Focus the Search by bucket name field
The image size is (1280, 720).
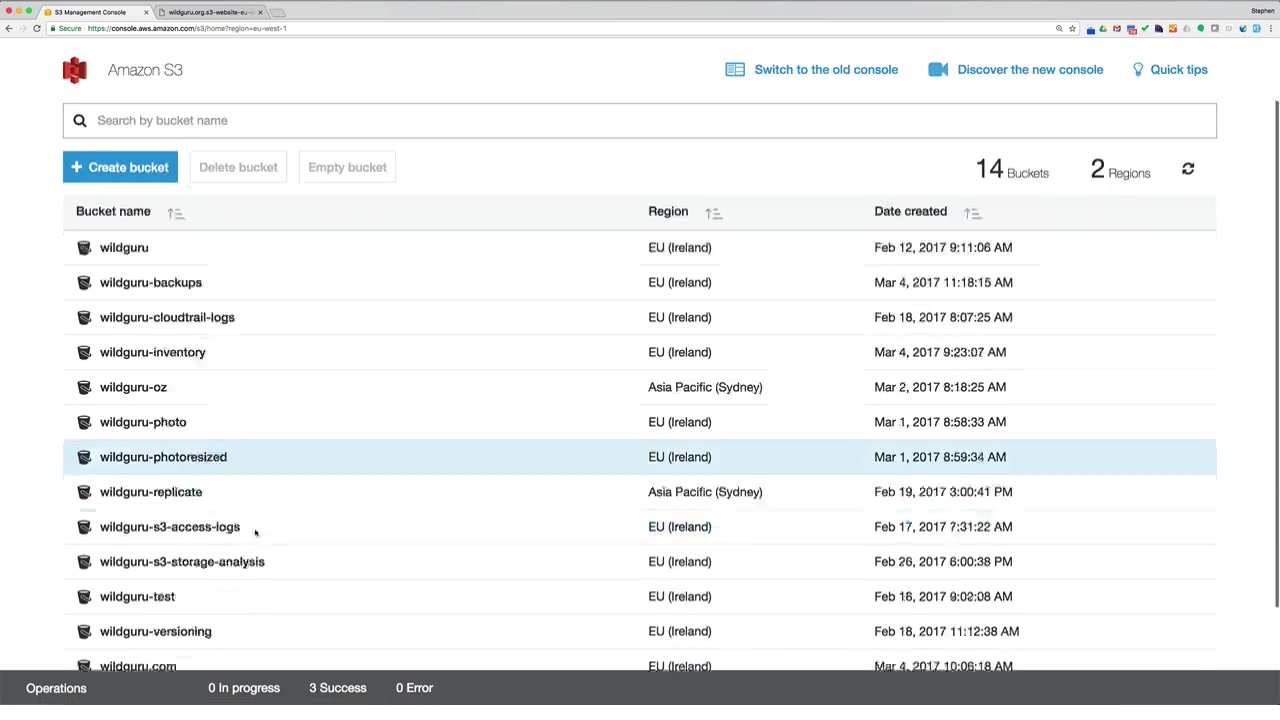tap(640, 121)
